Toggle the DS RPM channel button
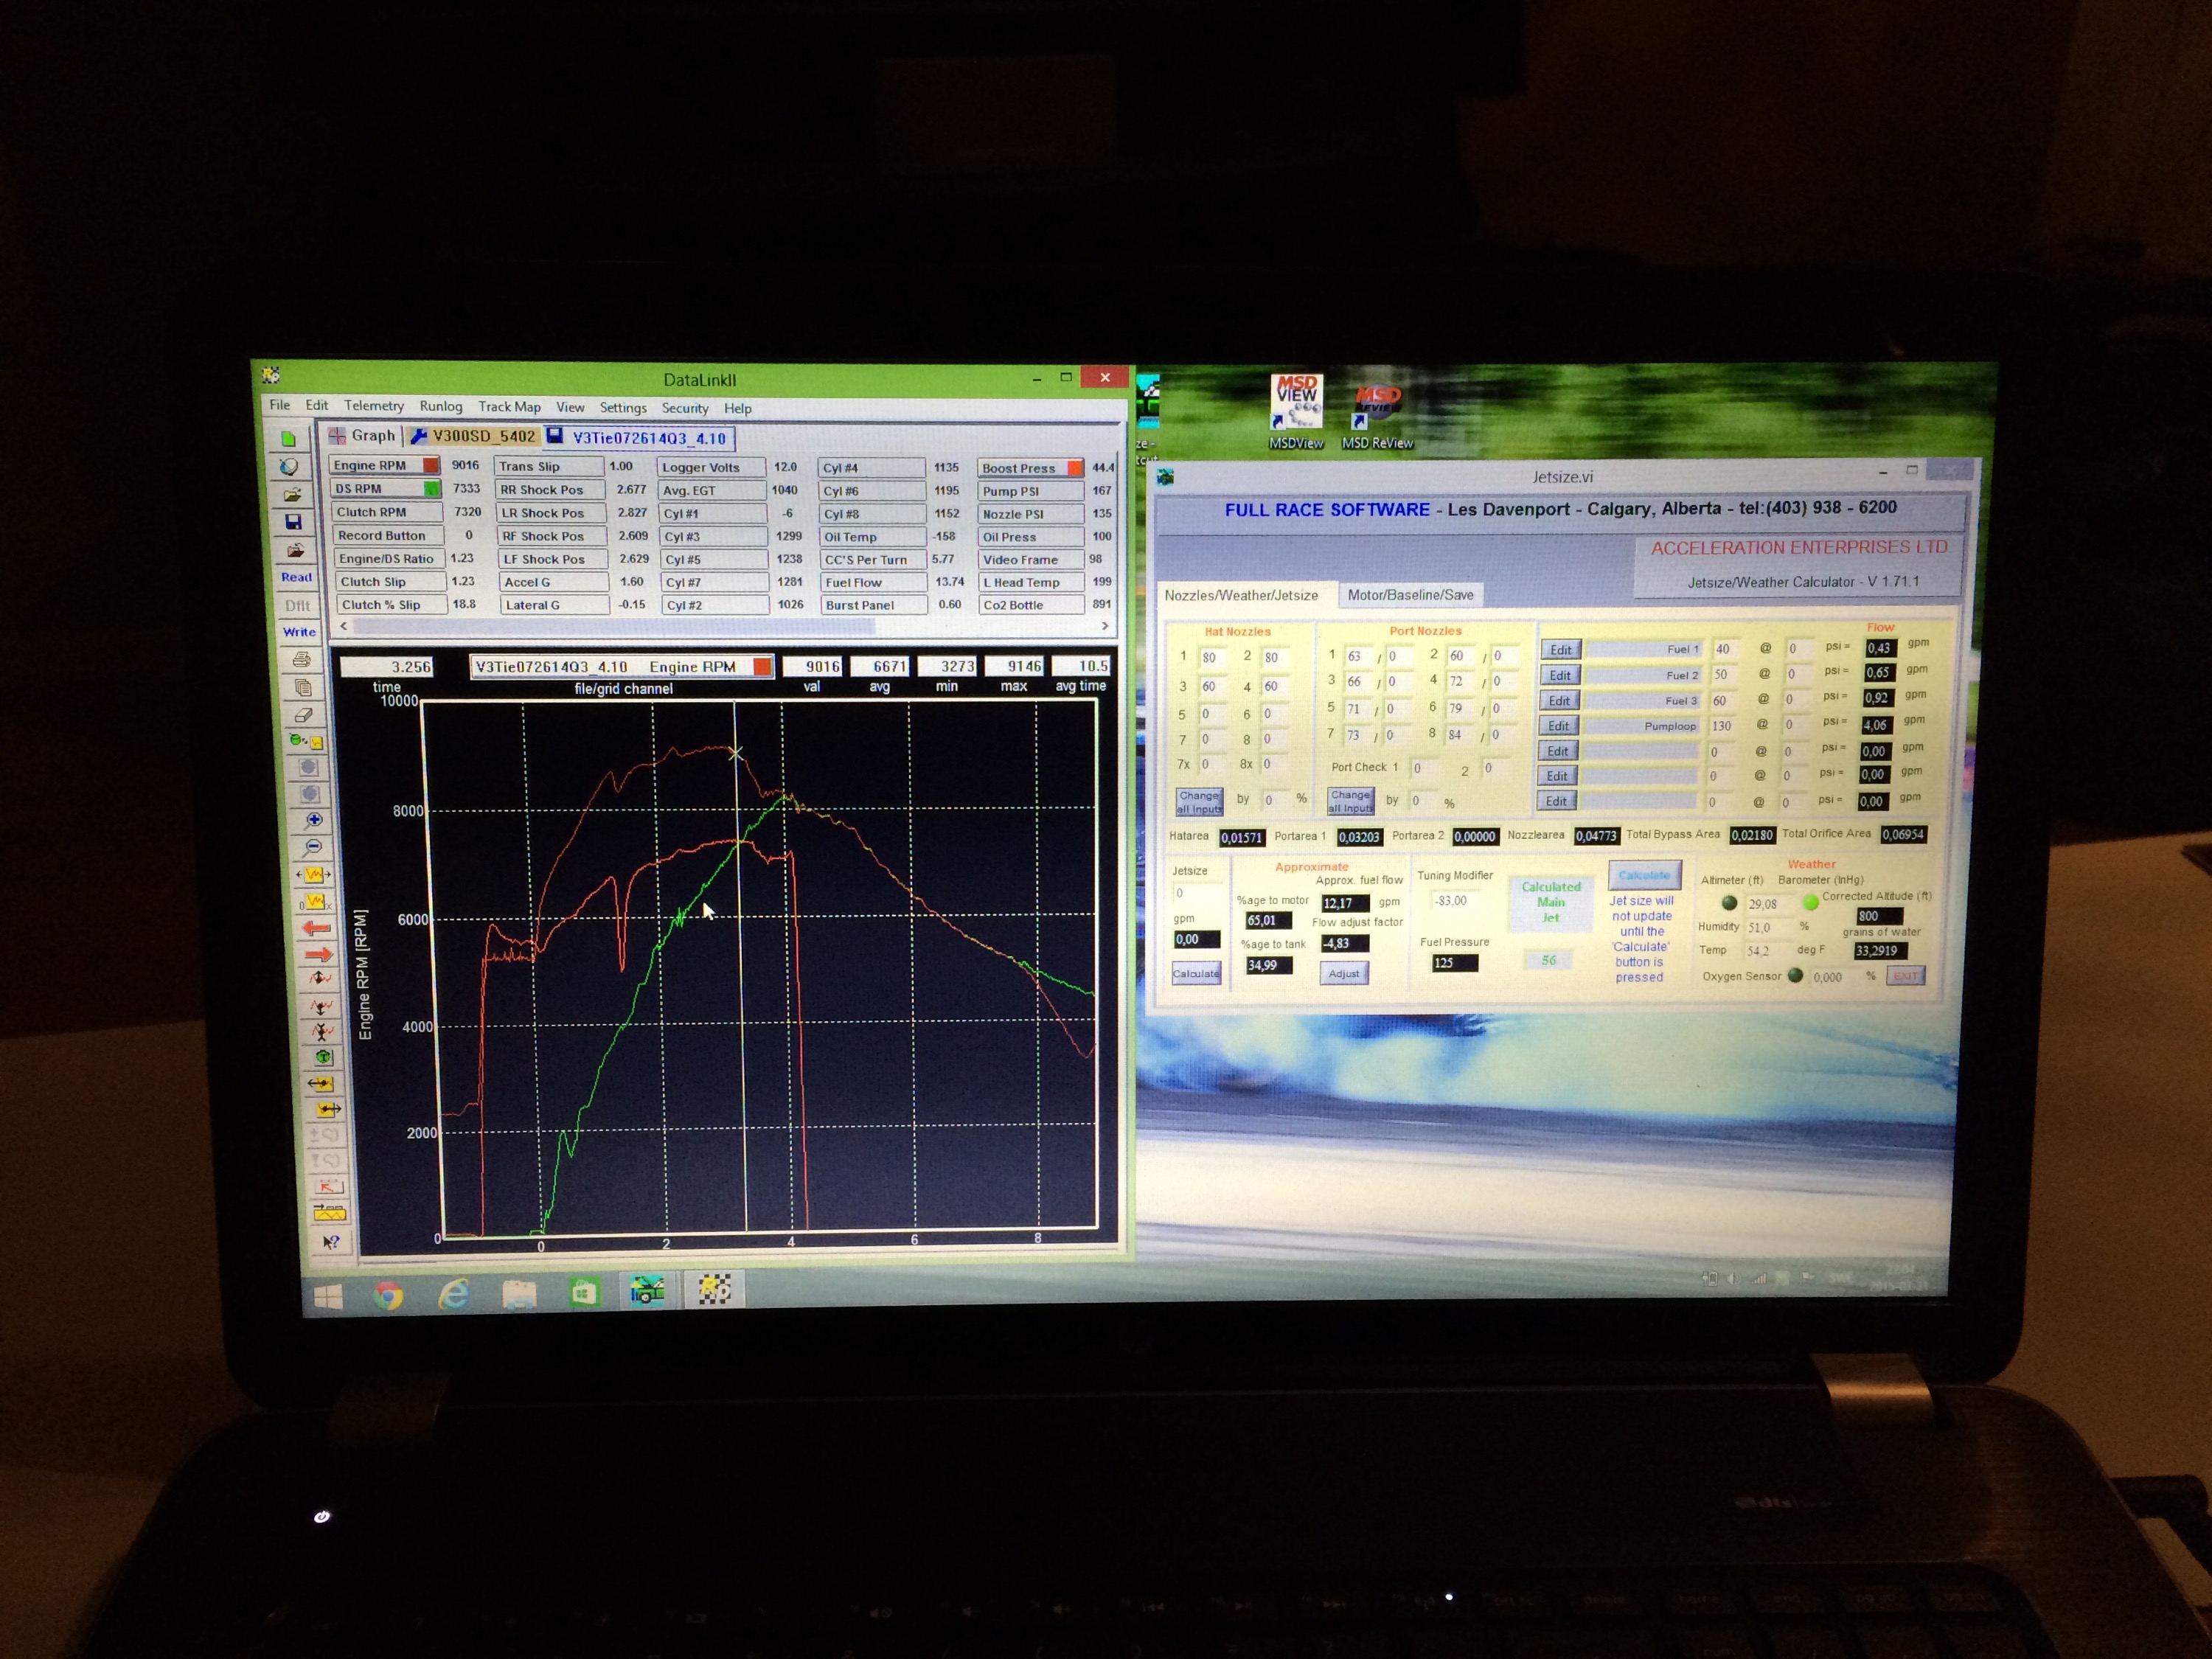The width and height of the screenshot is (2212, 1659). coord(386,489)
